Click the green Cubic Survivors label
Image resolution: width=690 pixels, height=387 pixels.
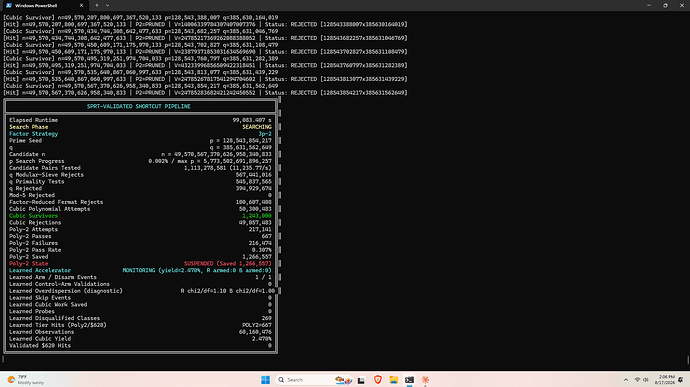click(x=33, y=216)
